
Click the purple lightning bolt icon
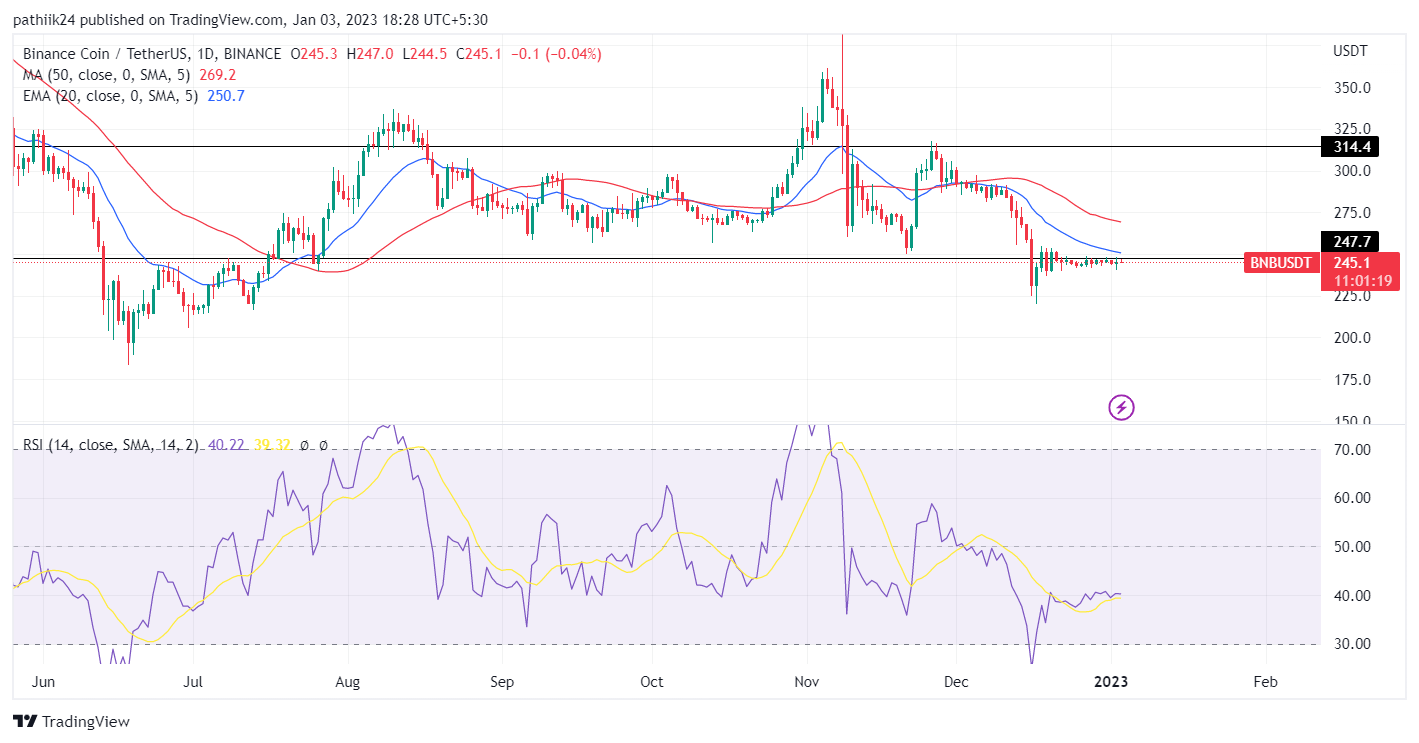tap(1122, 407)
